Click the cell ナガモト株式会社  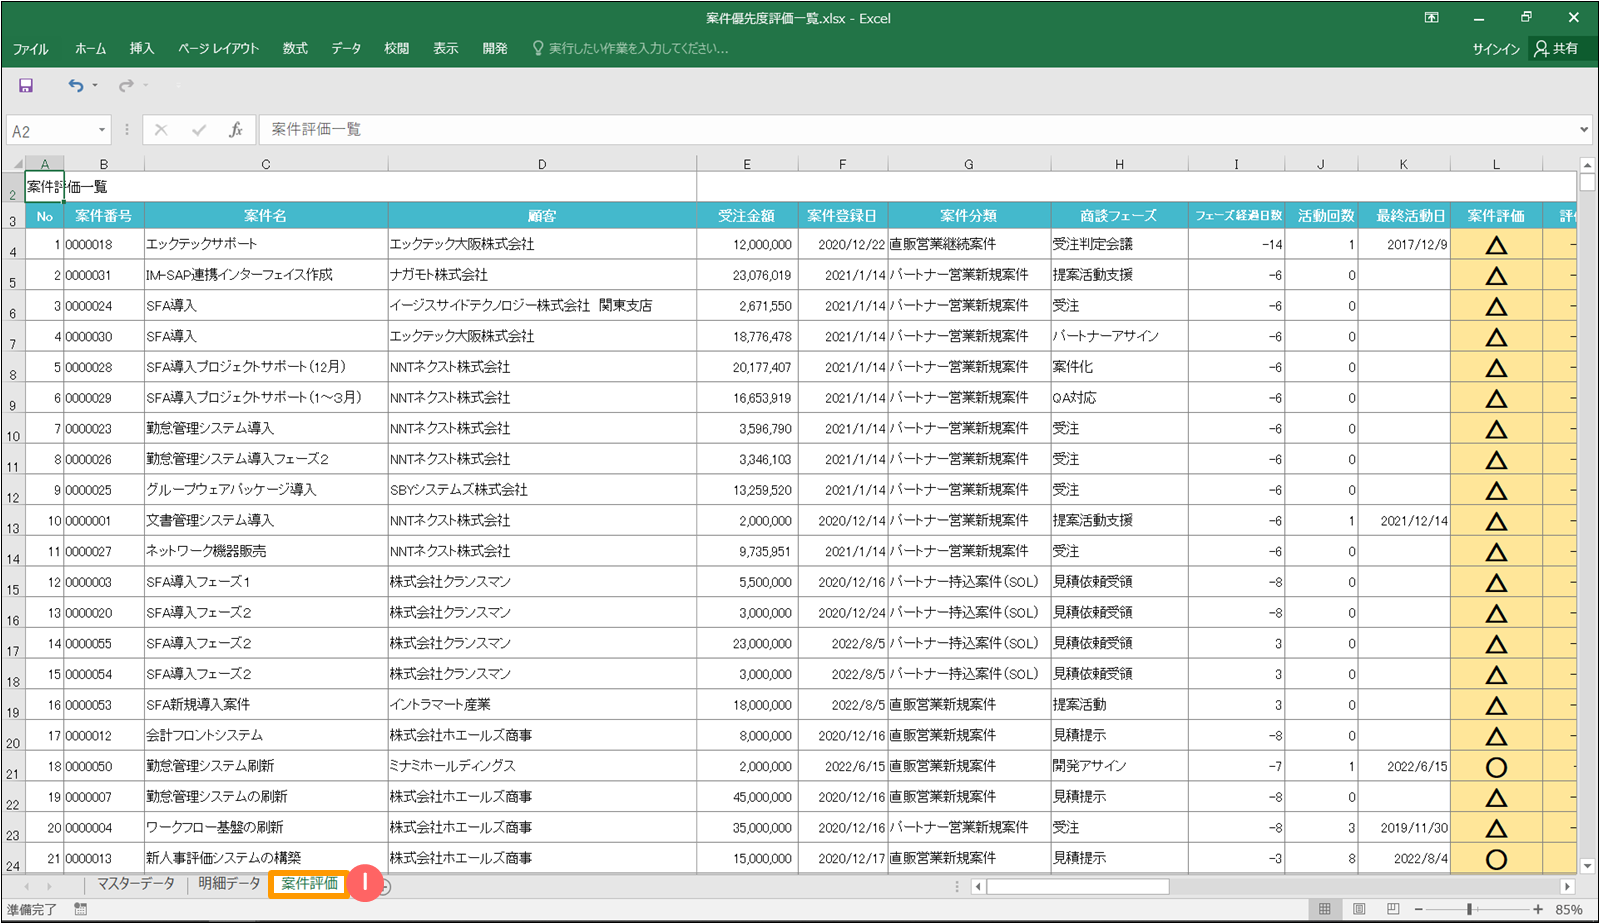point(542,275)
